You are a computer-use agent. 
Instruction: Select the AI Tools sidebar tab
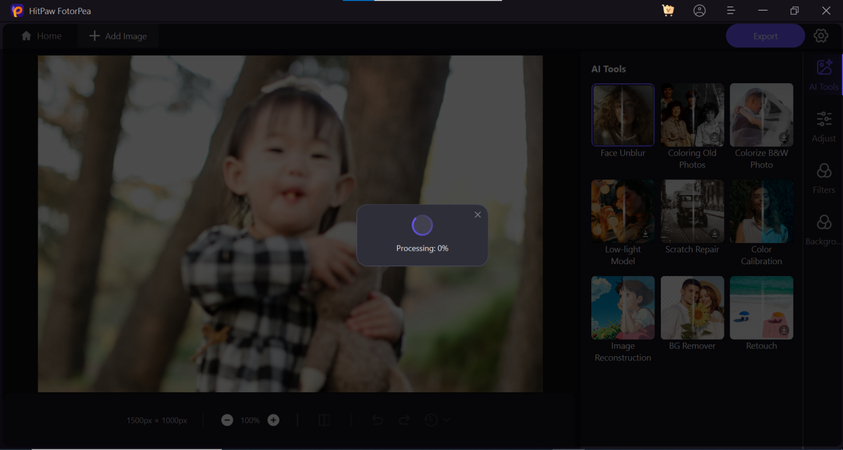(824, 75)
